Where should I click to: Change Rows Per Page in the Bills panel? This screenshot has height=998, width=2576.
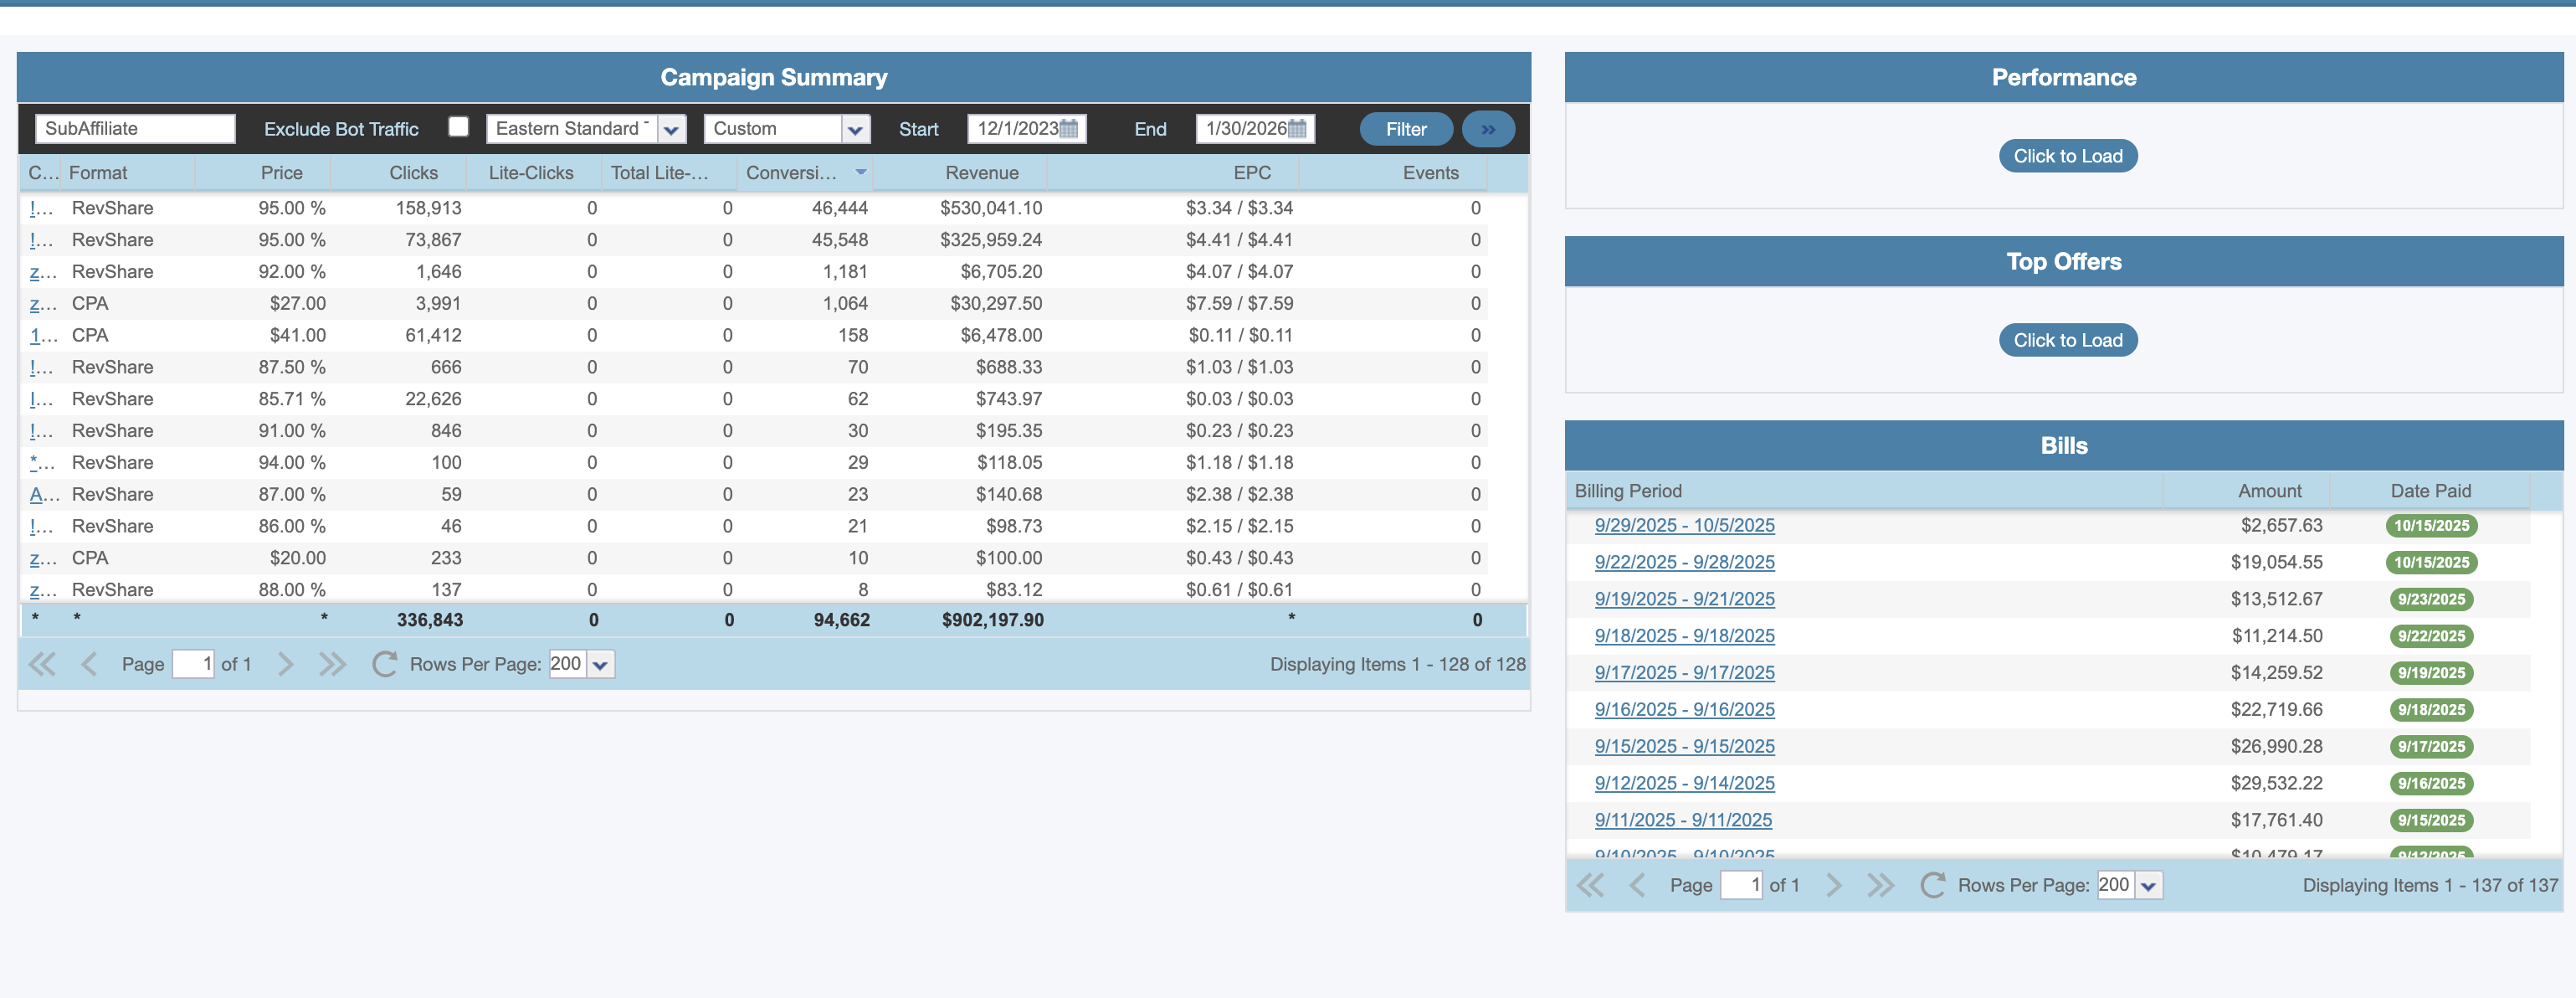tap(2147, 885)
